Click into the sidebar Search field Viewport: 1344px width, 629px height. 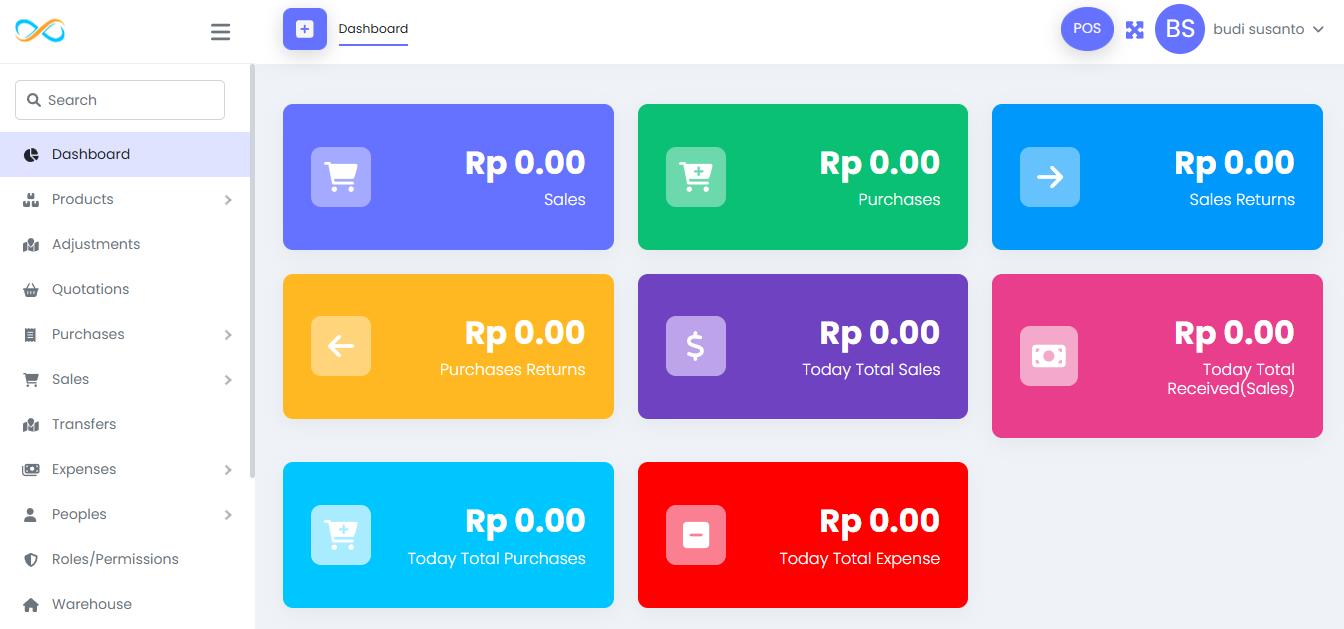[x=120, y=100]
